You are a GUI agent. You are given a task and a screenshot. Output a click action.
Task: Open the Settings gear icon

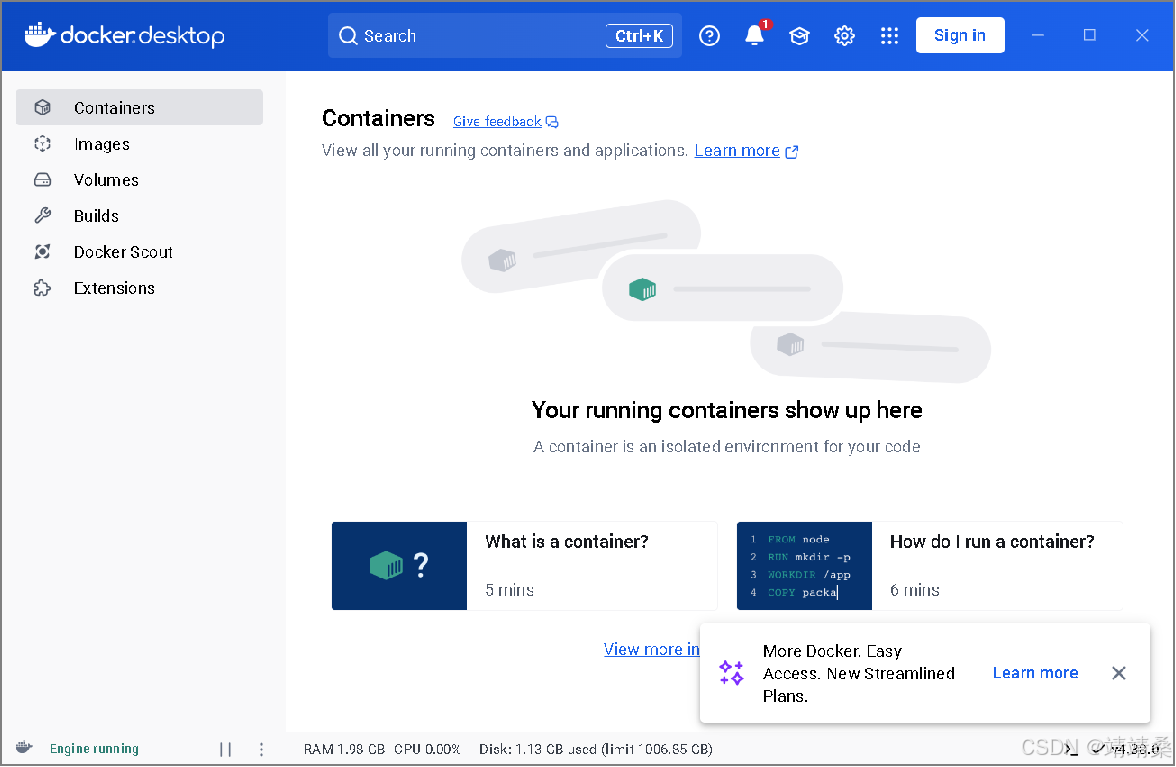point(844,35)
